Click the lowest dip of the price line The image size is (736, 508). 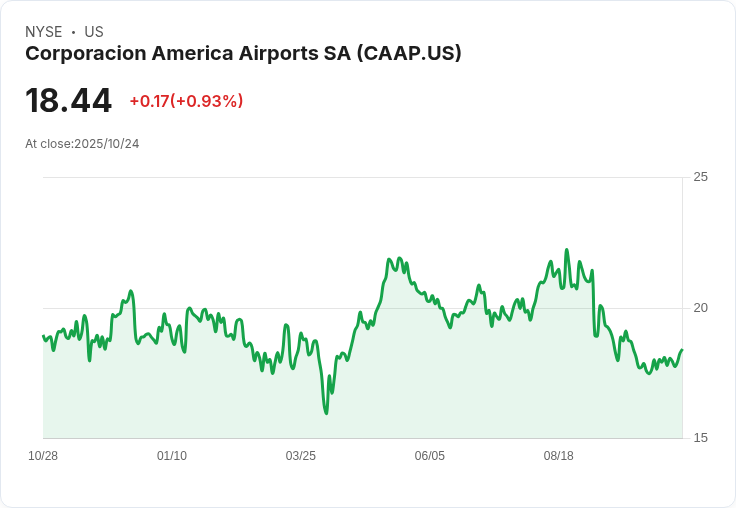326,412
